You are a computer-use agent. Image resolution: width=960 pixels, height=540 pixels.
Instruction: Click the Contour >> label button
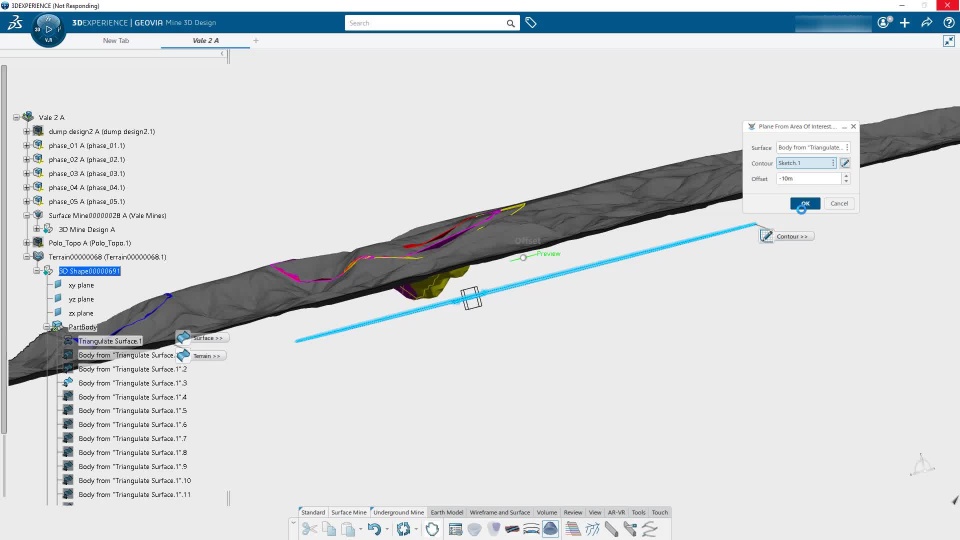pyautogui.click(x=792, y=236)
